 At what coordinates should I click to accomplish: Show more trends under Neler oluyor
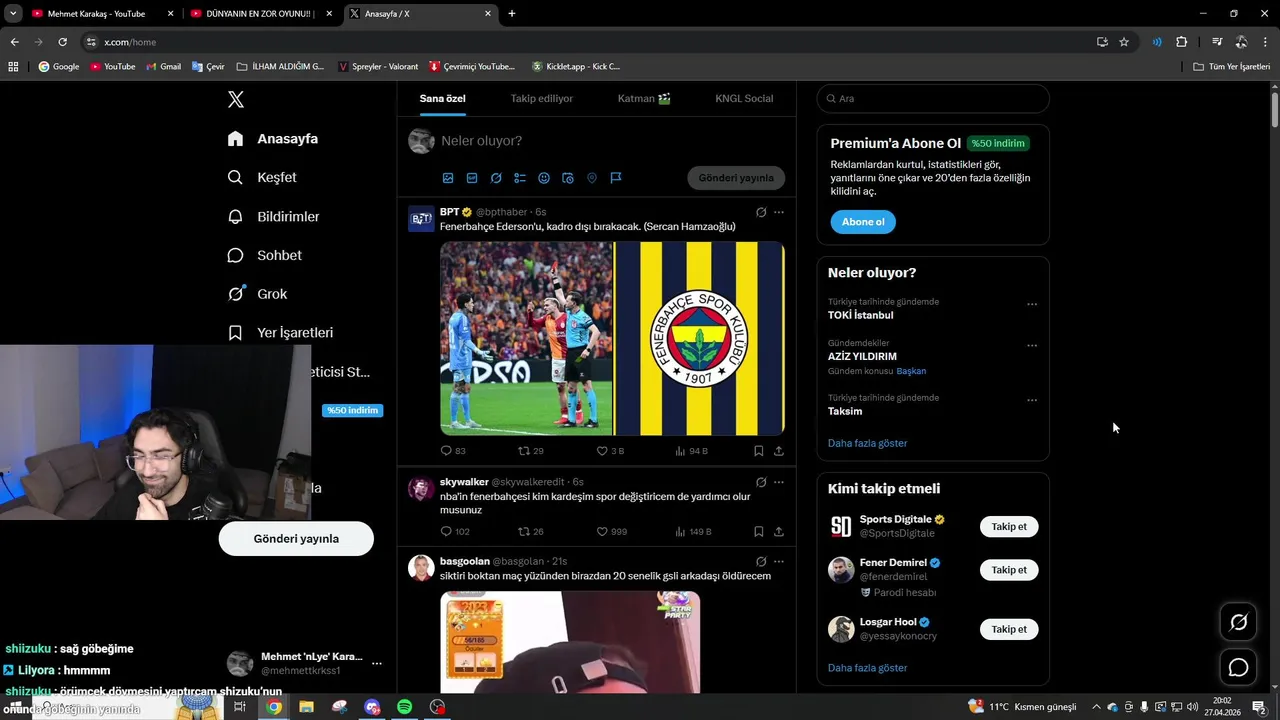click(x=868, y=443)
